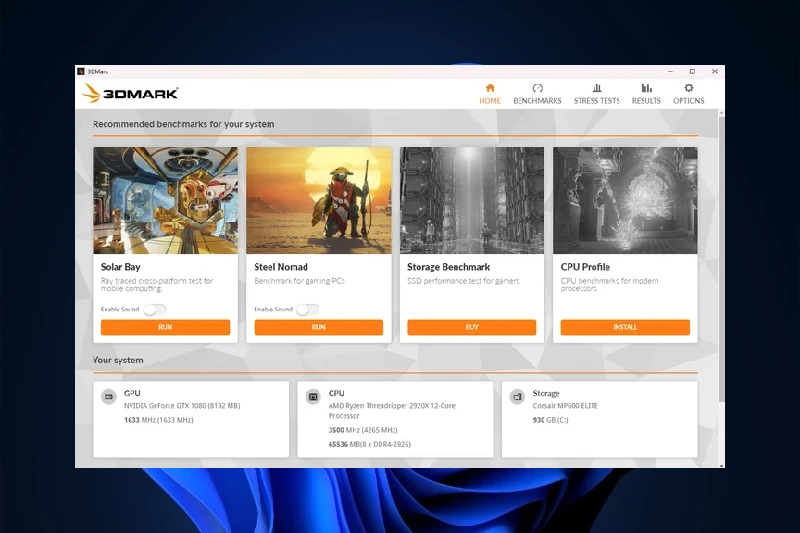Open the CPU Profile thumbnail image
This screenshot has height=533, width=800.
625,200
